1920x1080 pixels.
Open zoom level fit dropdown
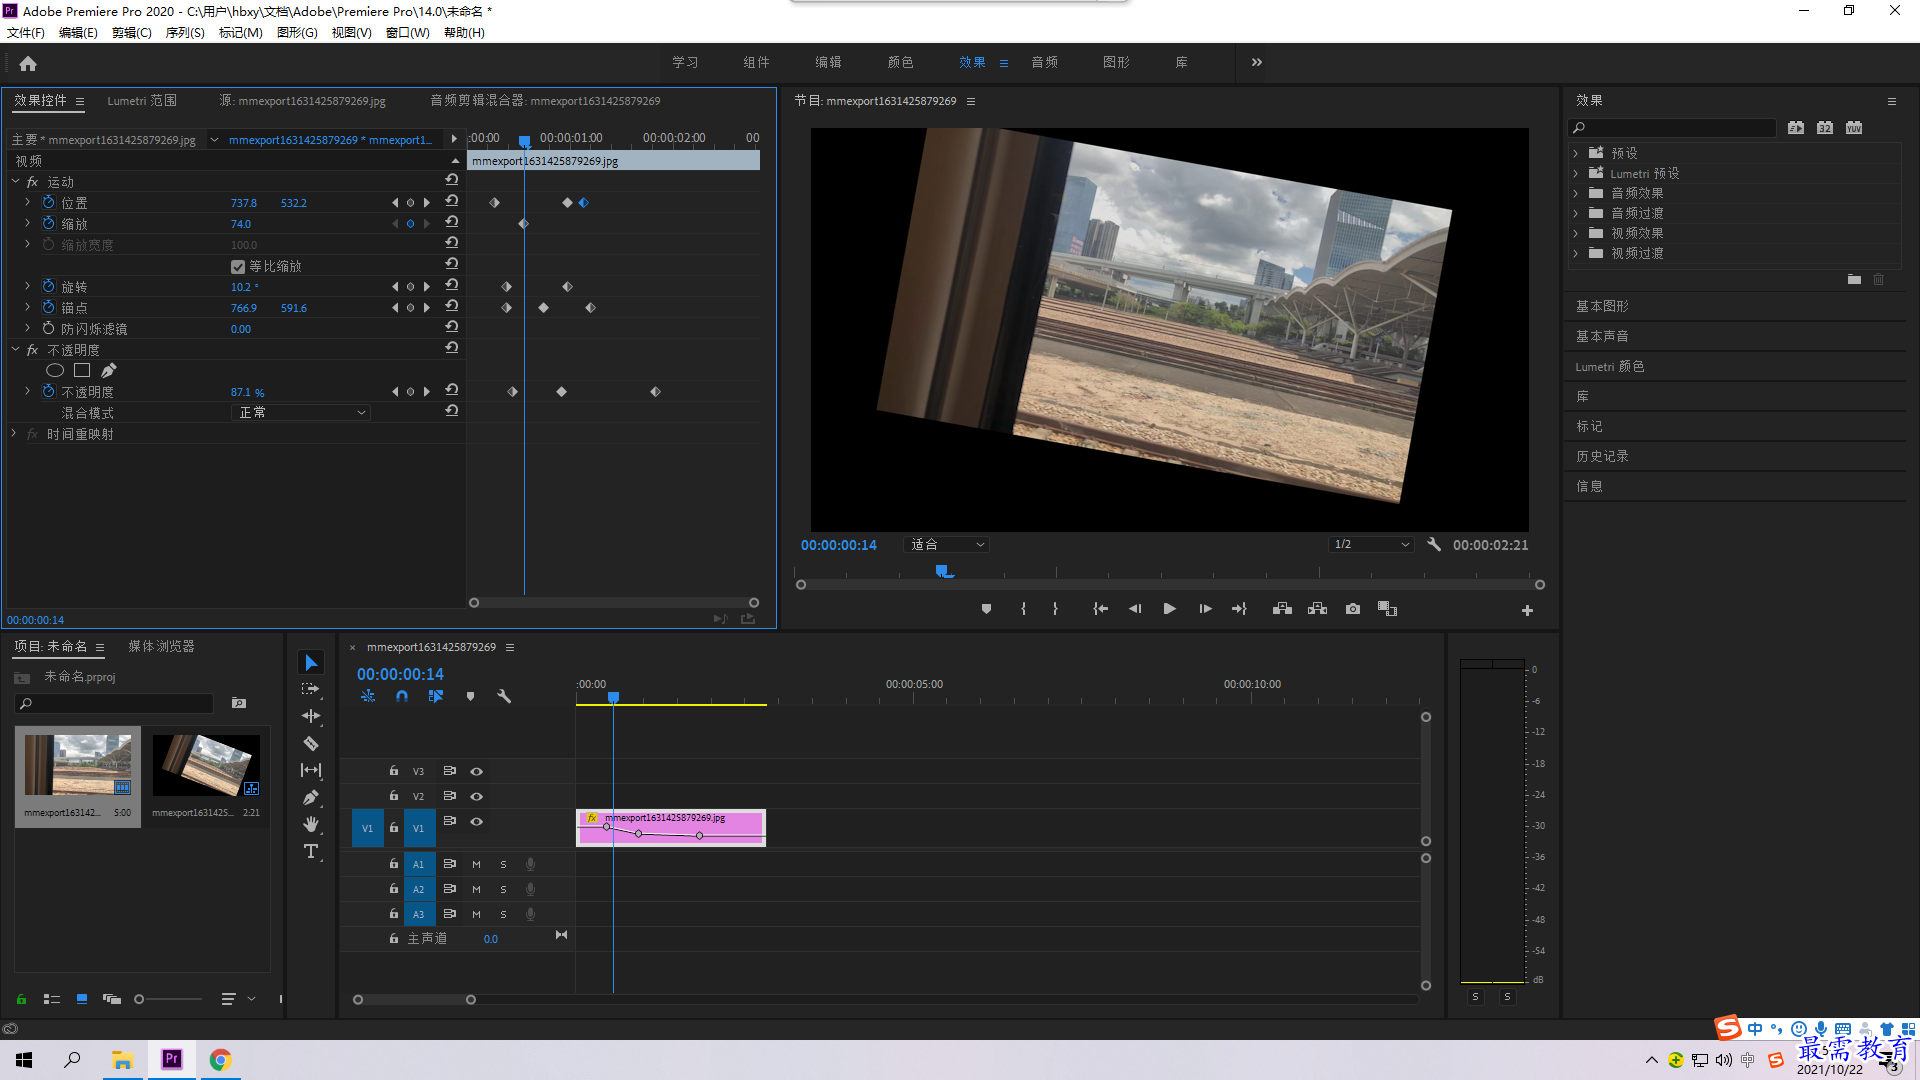tap(946, 544)
